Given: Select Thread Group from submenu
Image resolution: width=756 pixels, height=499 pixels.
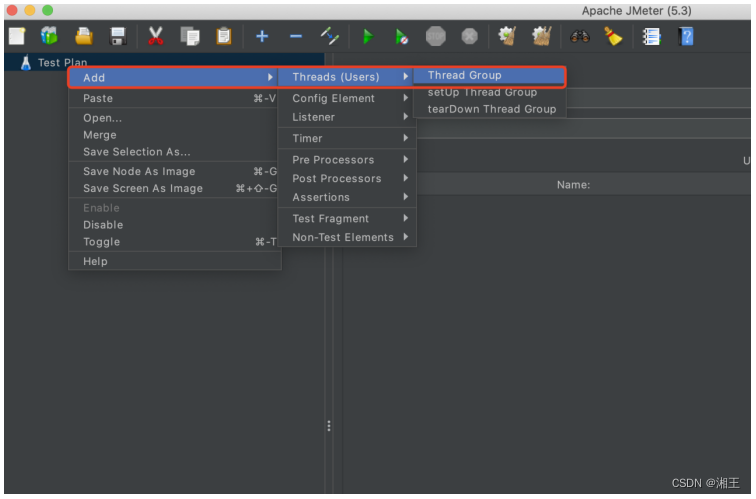Looking at the screenshot, I should (x=489, y=76).
